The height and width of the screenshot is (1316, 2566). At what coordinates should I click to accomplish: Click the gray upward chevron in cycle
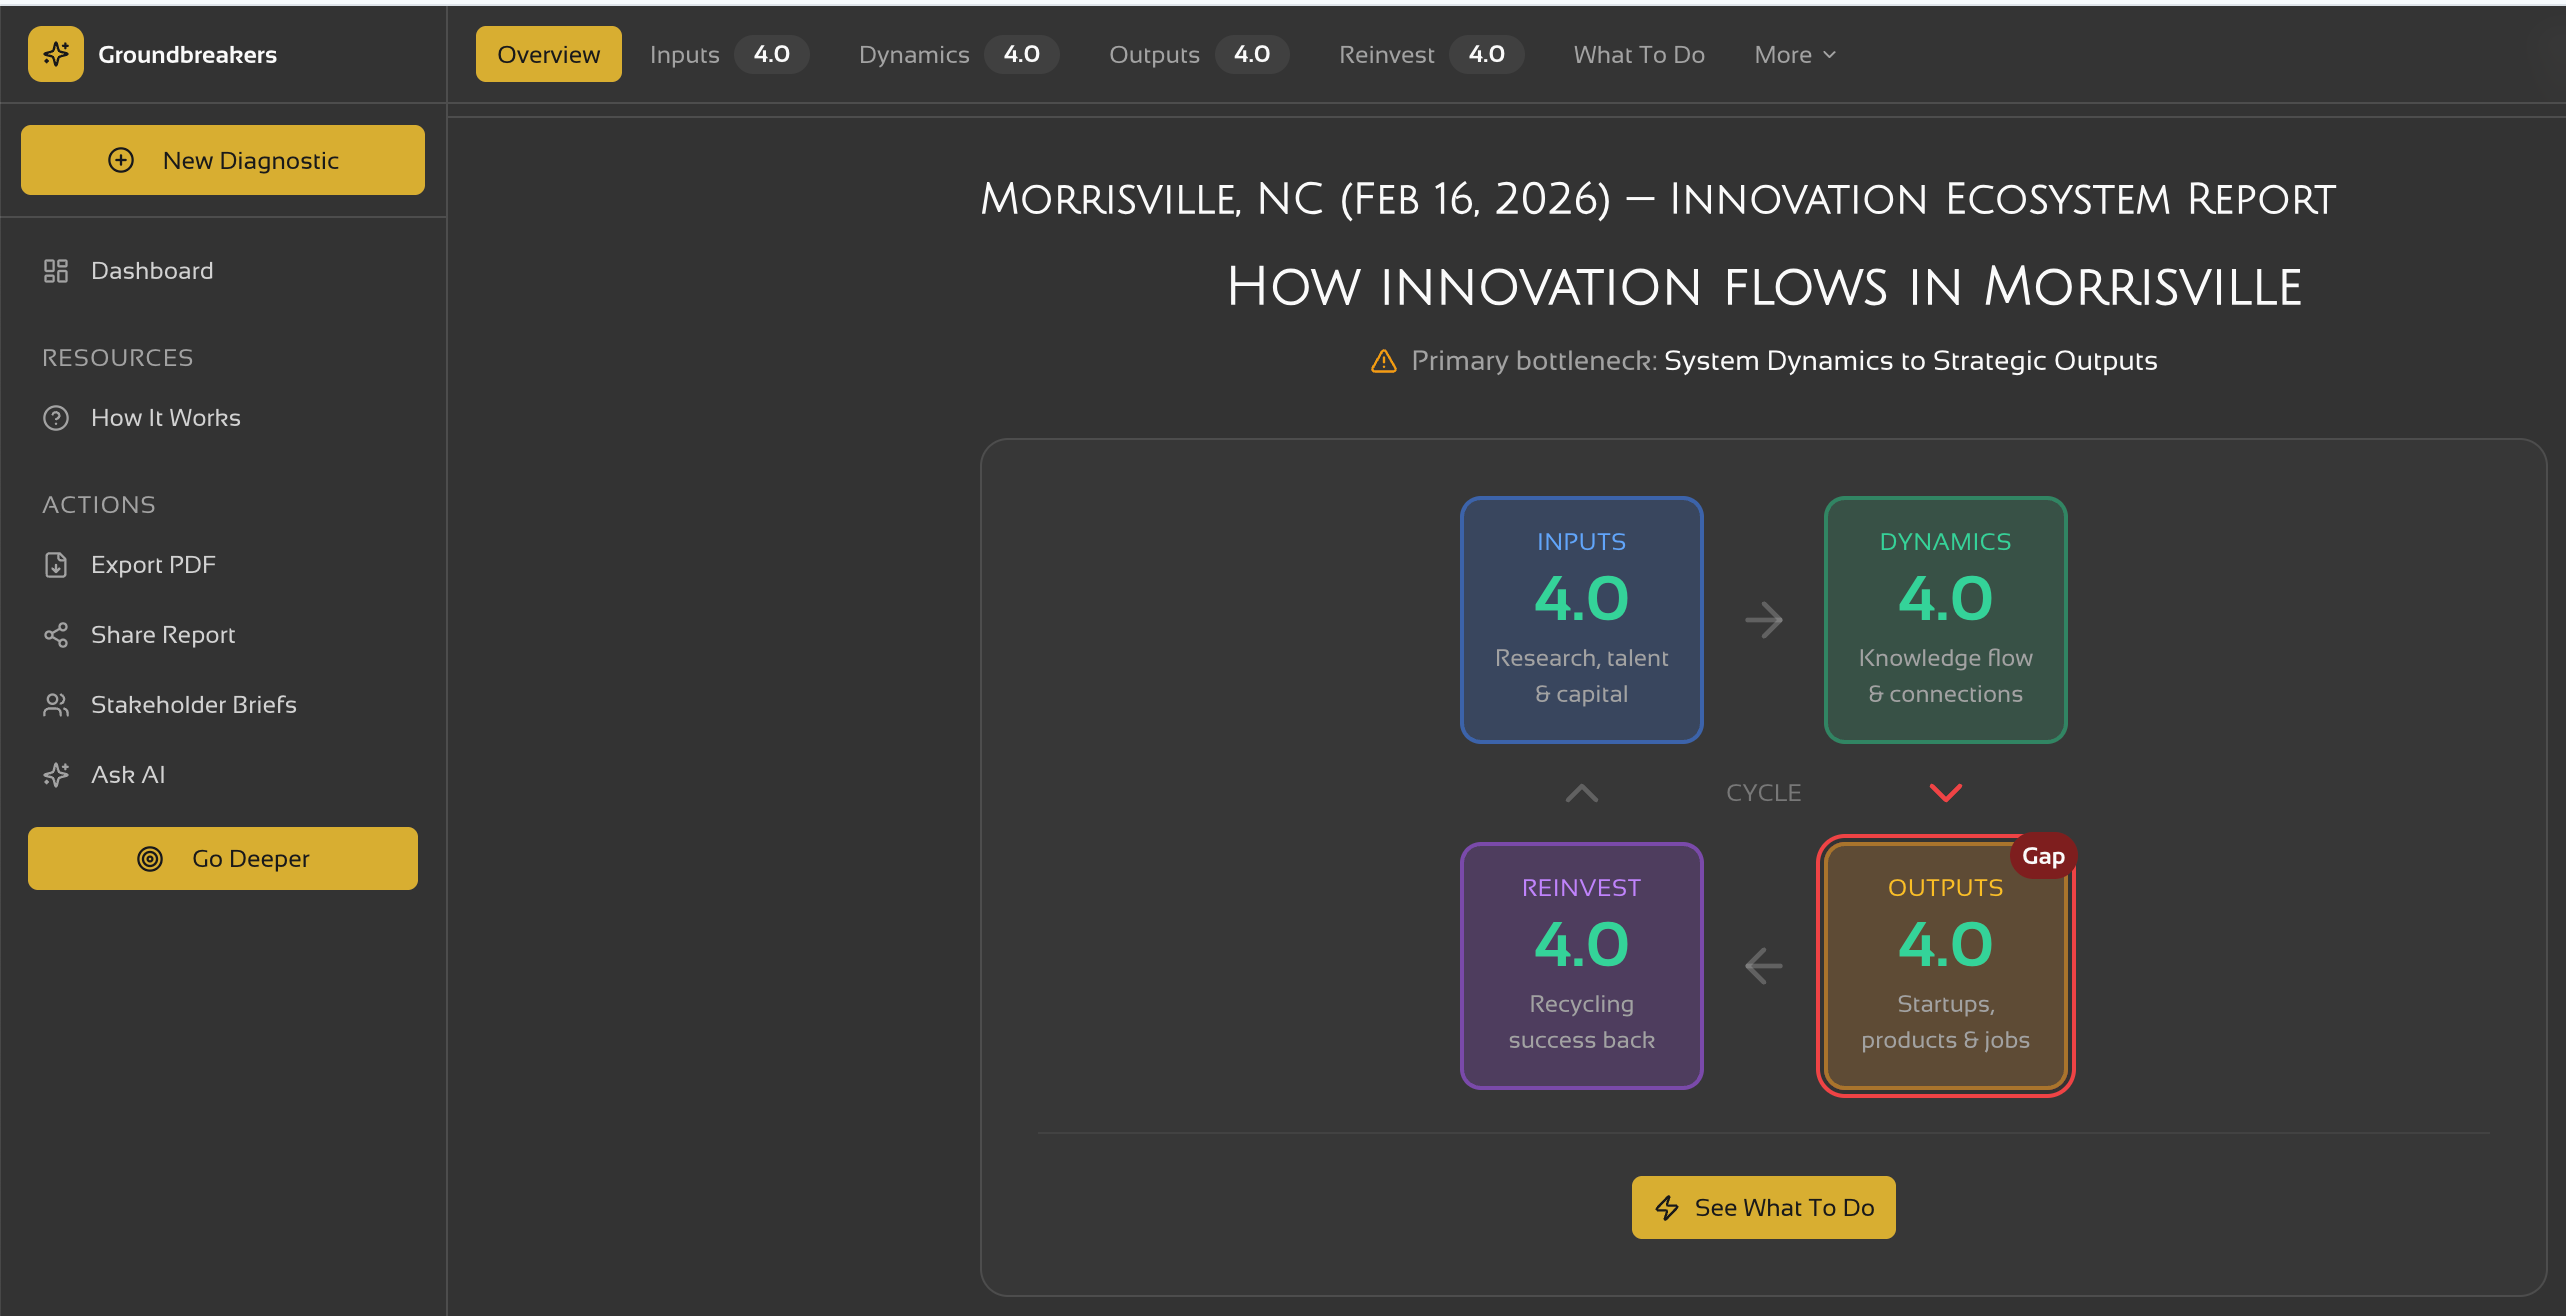1581,793
